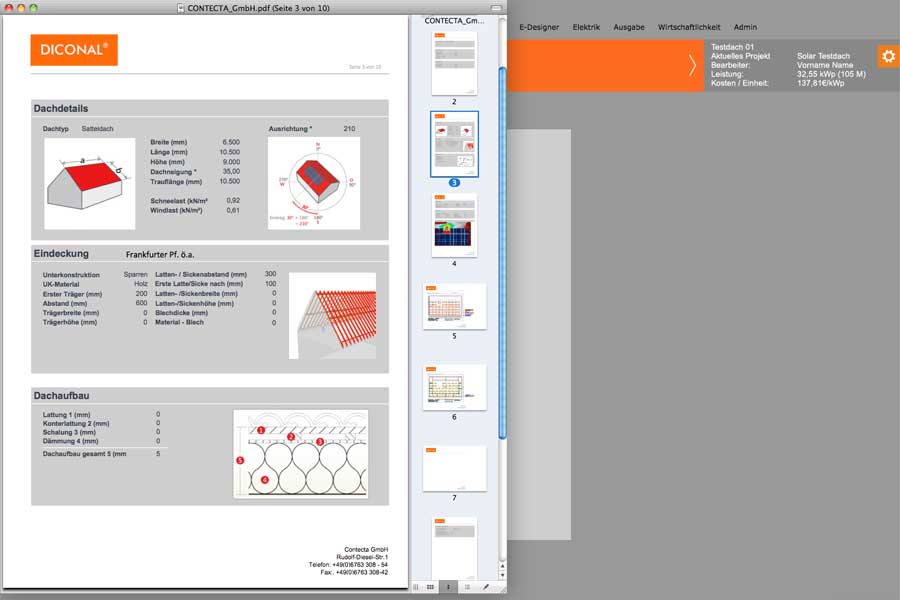Select page 2 thumbnail in sidebar
900x600 pixels.
click(454, 63)
